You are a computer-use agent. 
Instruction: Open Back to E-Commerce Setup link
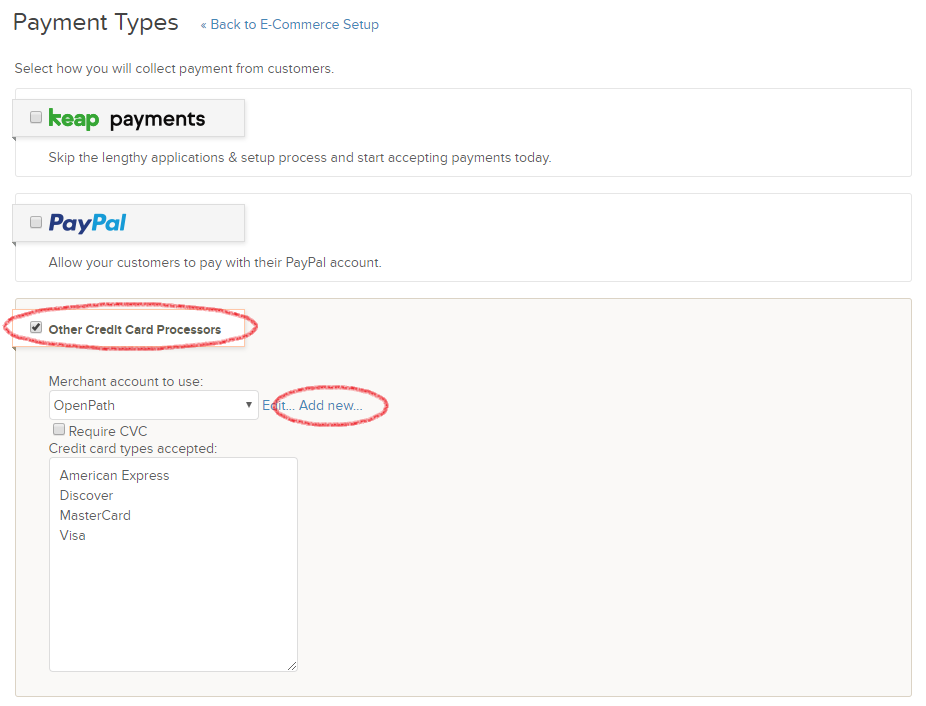tap(289, 25)
